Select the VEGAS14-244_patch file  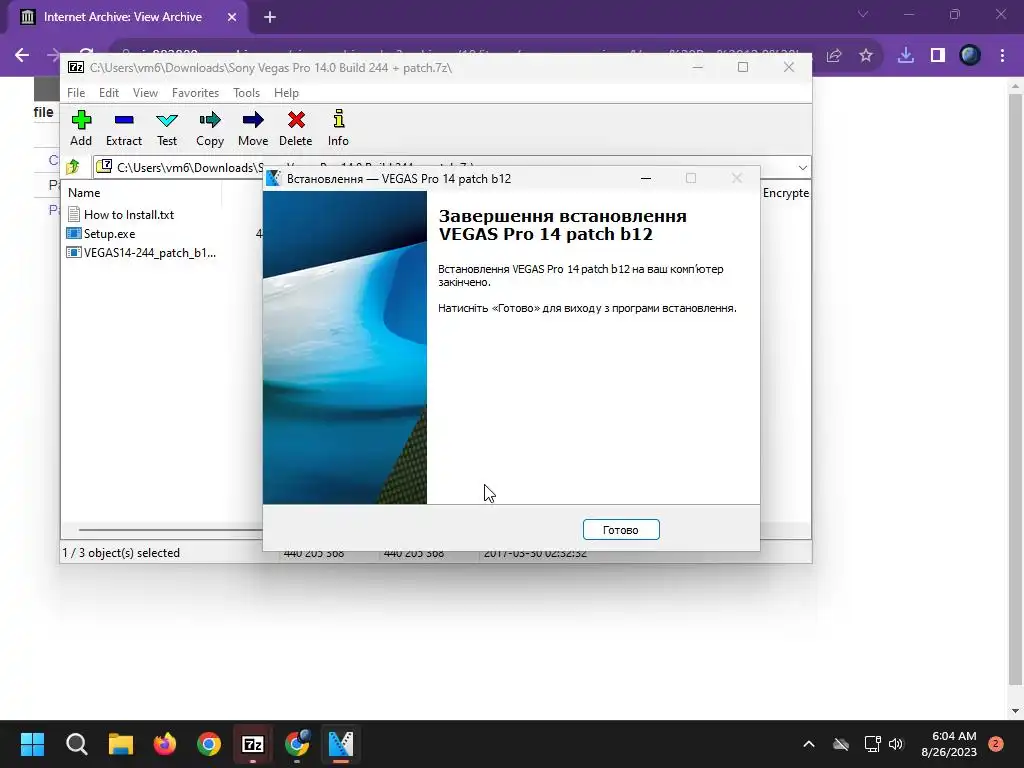pyautogui.click(x=142, y=252)
